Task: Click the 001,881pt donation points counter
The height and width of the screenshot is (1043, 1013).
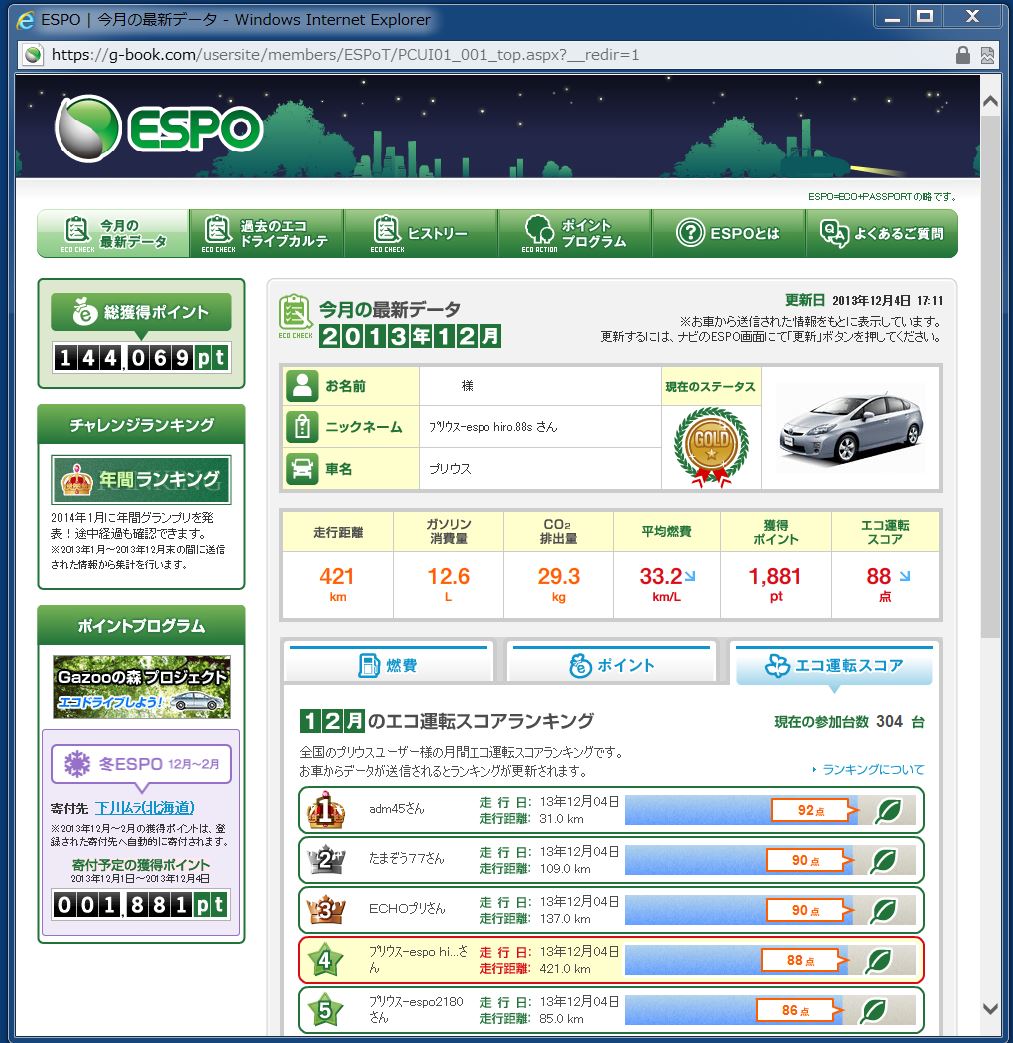Action: pyautogui.click(x=141, y=905)
